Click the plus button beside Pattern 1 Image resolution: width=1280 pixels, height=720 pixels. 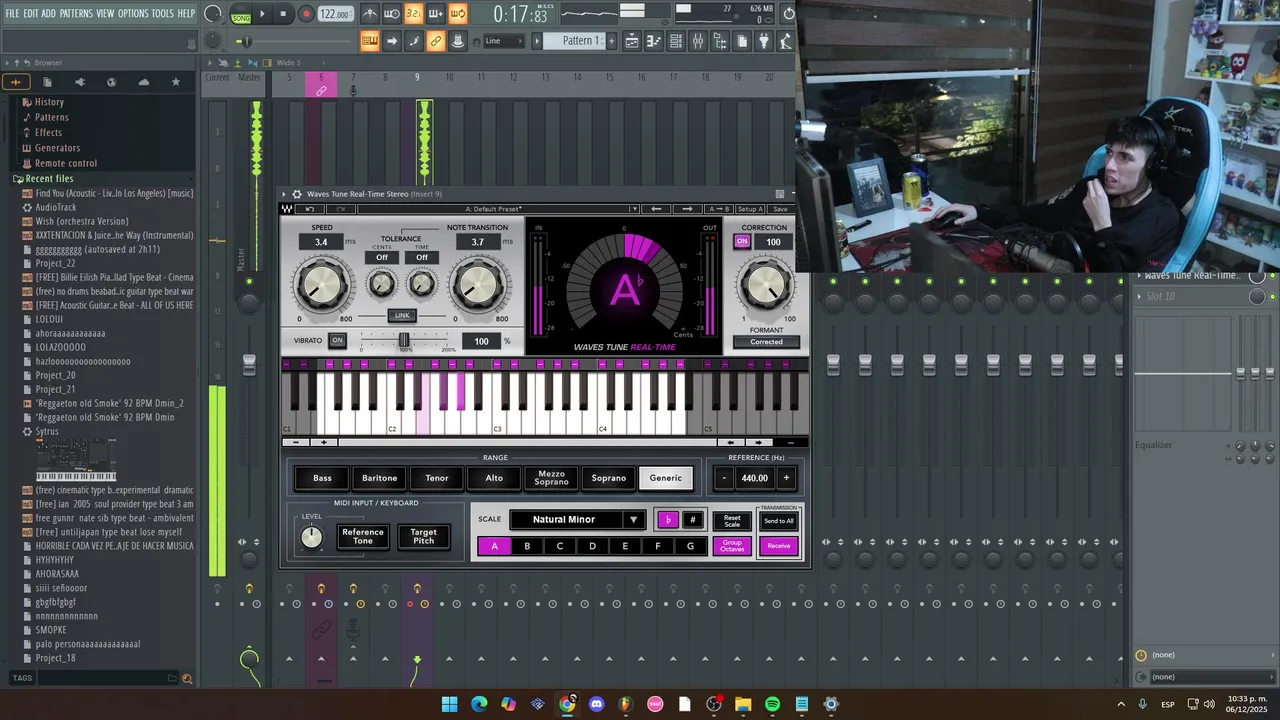(613, 41)
